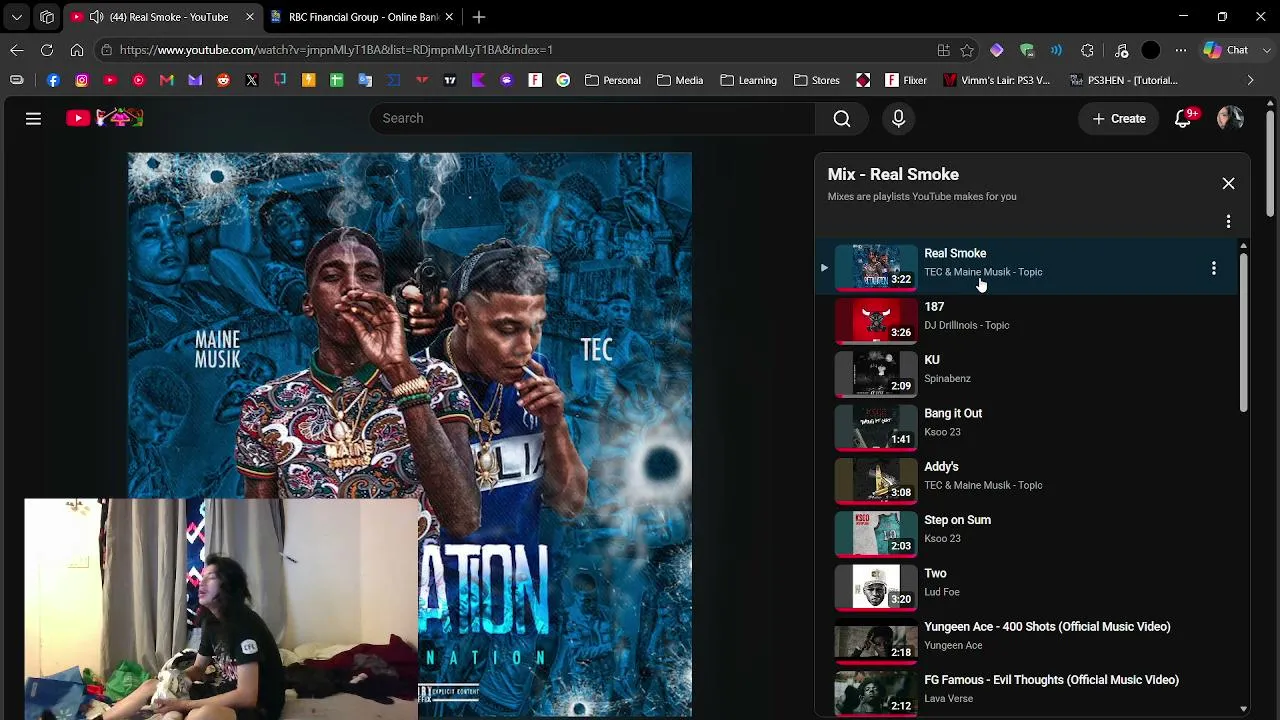Play KU by Spinabenz from mix
Viewport: 1280px width, 720px height.
point(1027,373)
